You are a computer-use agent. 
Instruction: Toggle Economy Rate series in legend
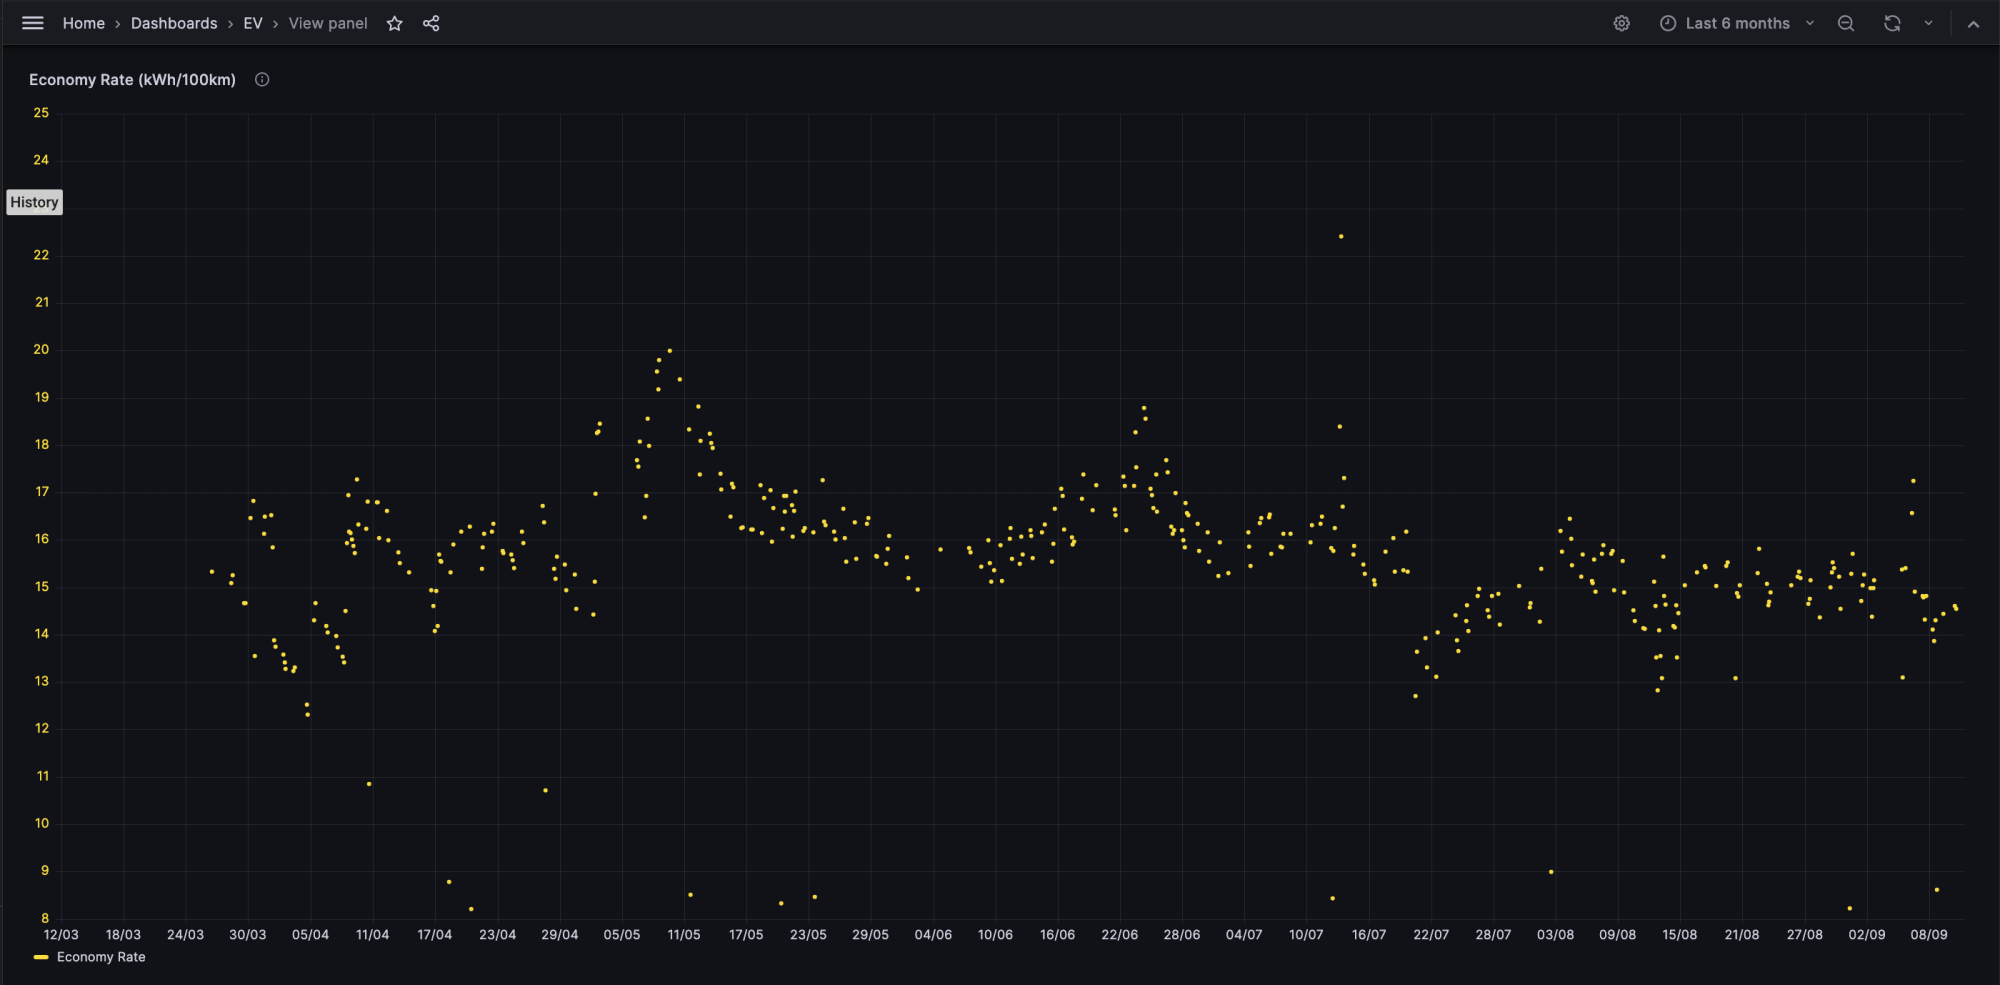click(x=101, y=957)
